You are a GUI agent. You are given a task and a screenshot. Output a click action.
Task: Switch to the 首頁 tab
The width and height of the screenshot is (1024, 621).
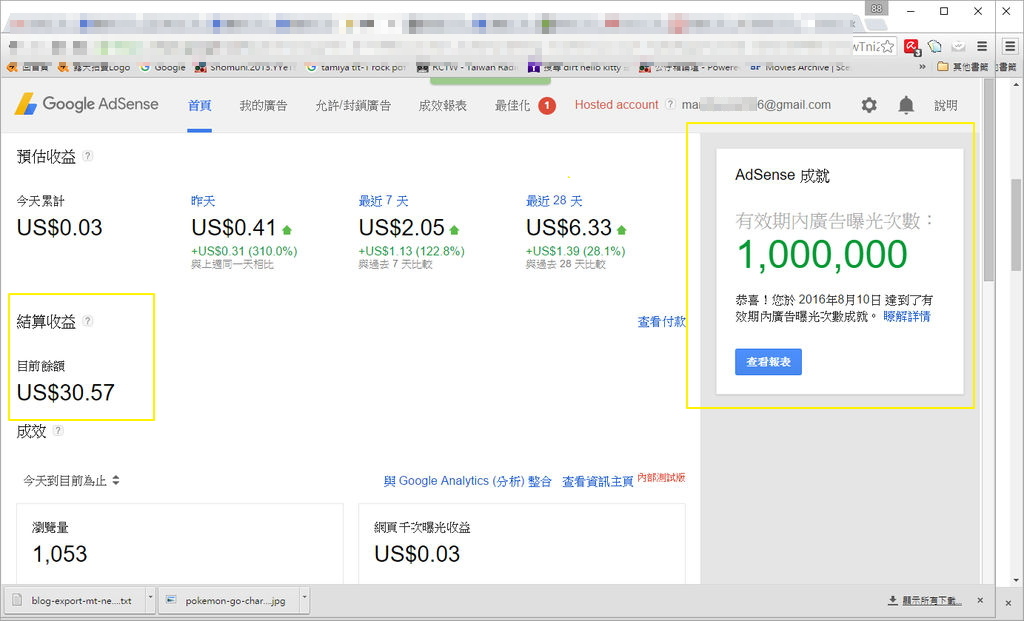tap(199, 105)
